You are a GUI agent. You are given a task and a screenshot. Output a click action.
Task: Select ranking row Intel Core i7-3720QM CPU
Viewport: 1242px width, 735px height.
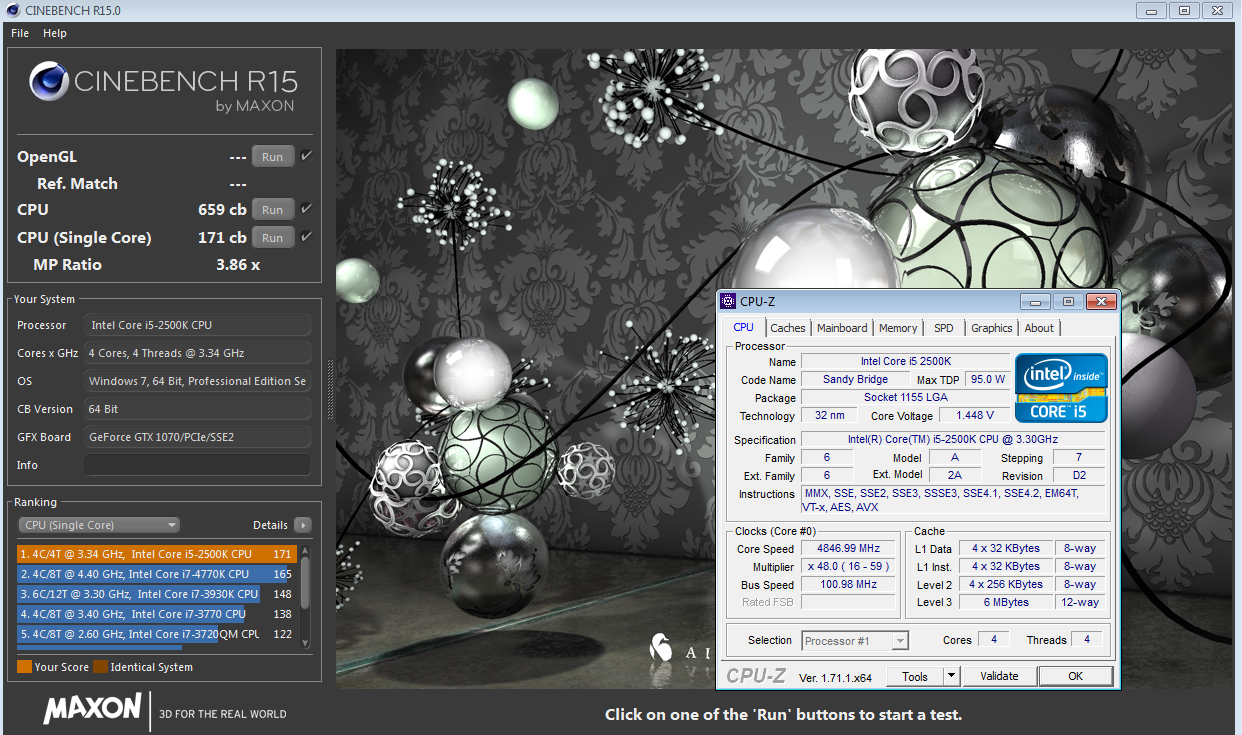coord(156,634)
